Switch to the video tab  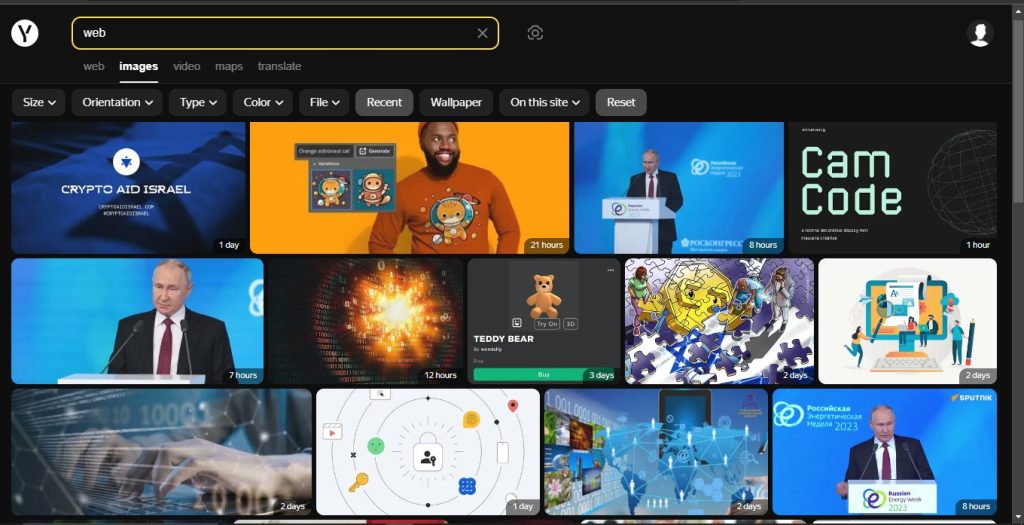pos(187,66)
